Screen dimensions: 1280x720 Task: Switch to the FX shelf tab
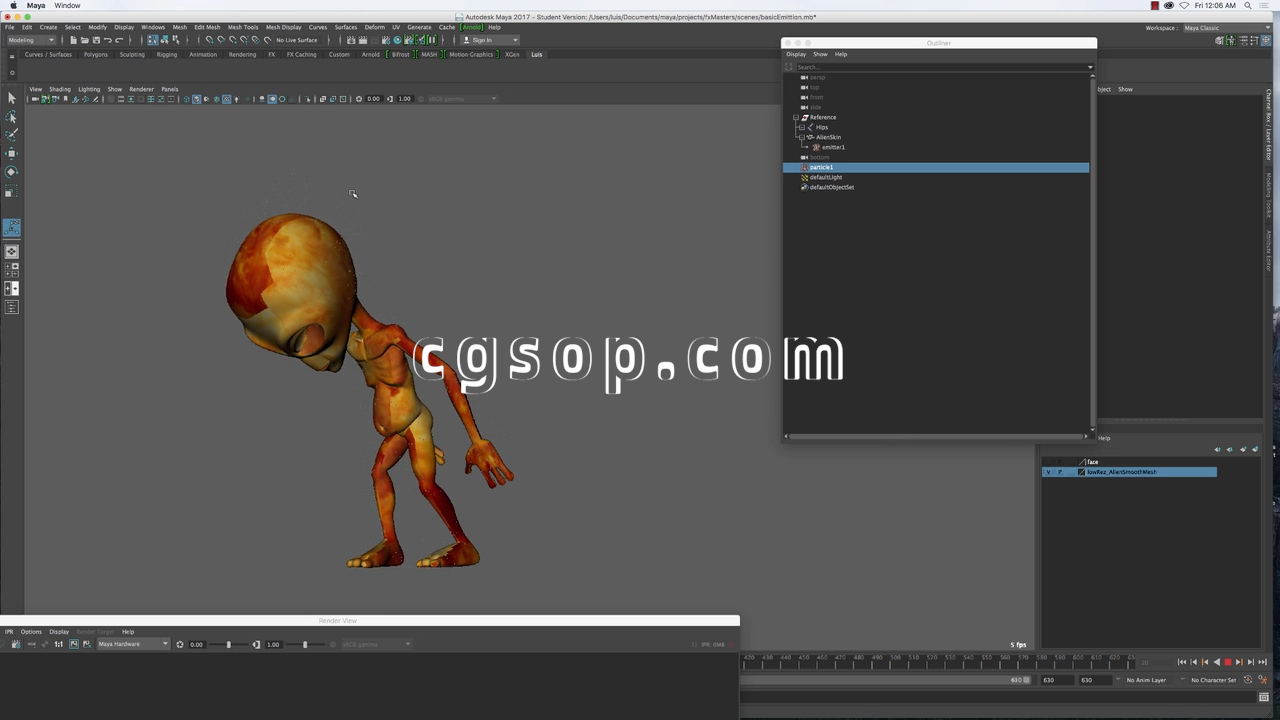(x=271, y=54)
